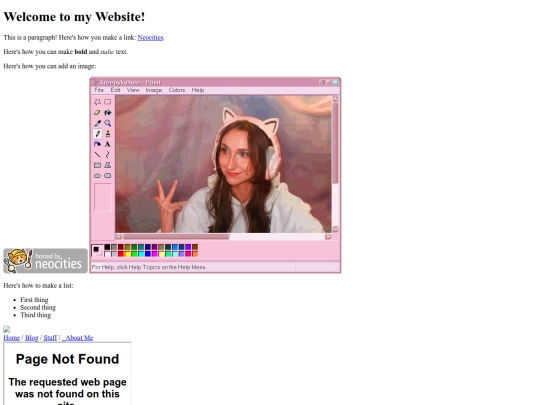Choose the Rectangle shape tool
The width and height of the screenshot is (540, 405).
[x=97, y=165]
